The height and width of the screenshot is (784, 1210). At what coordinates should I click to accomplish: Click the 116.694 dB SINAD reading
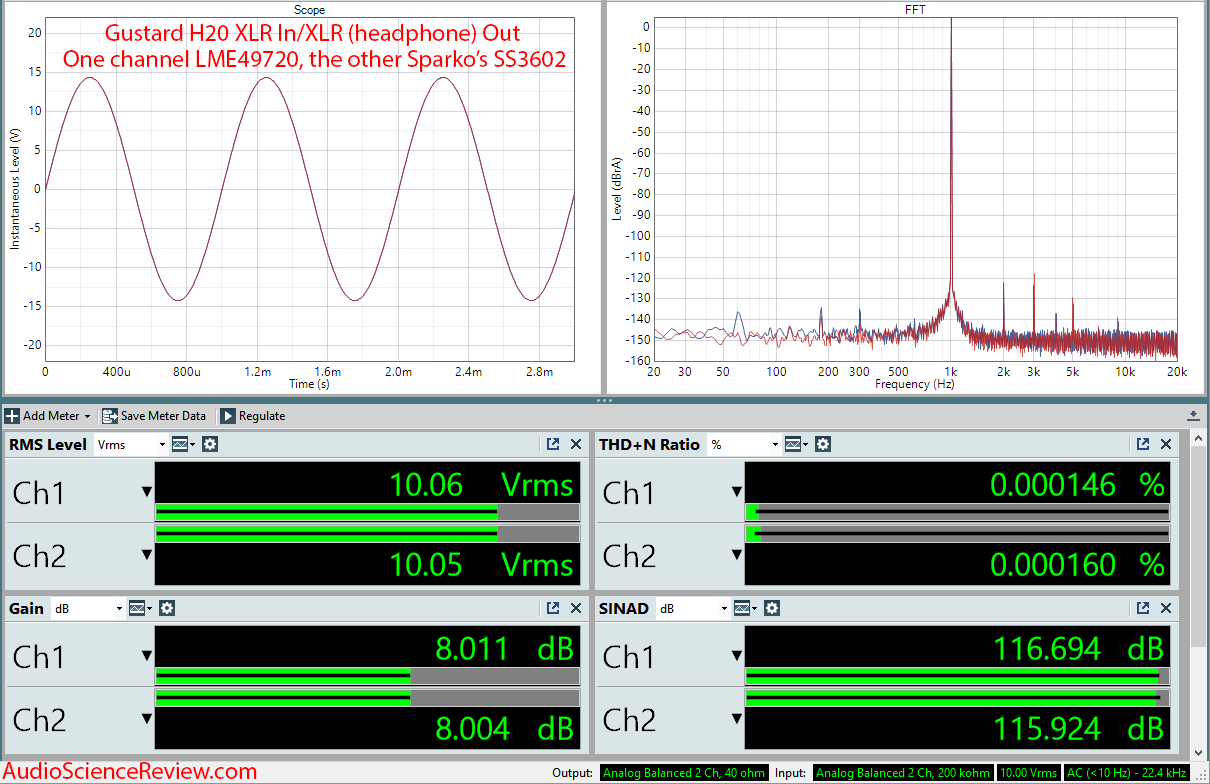(1078, 649)
